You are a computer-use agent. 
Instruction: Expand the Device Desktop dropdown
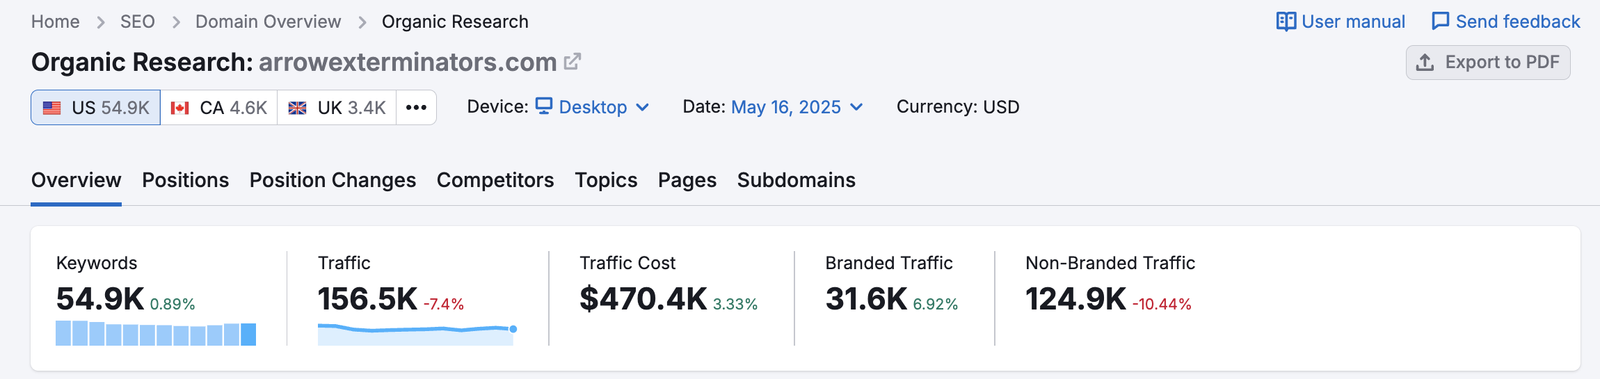coord(593,107)
